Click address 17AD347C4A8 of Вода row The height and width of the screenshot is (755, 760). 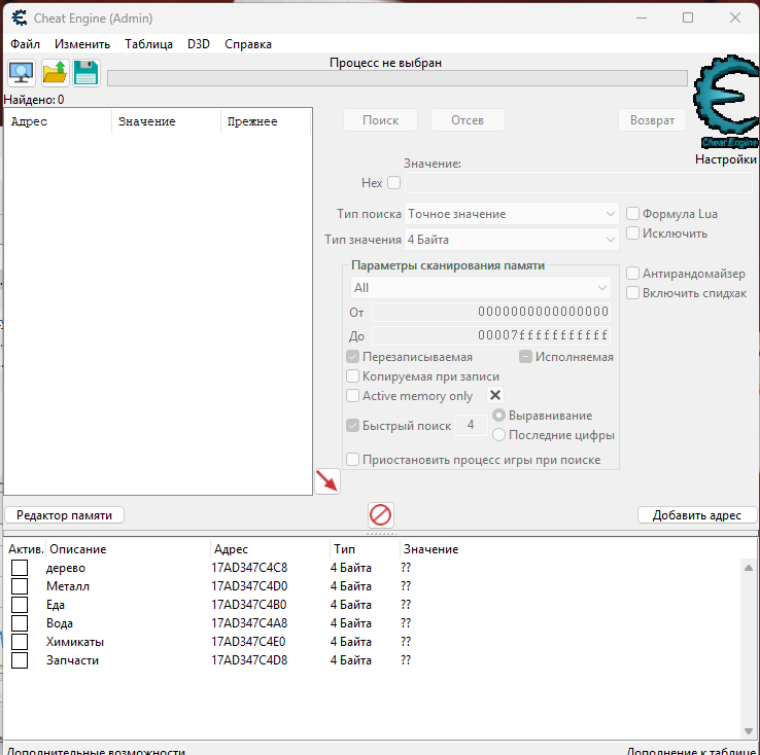tap(249, 623)
